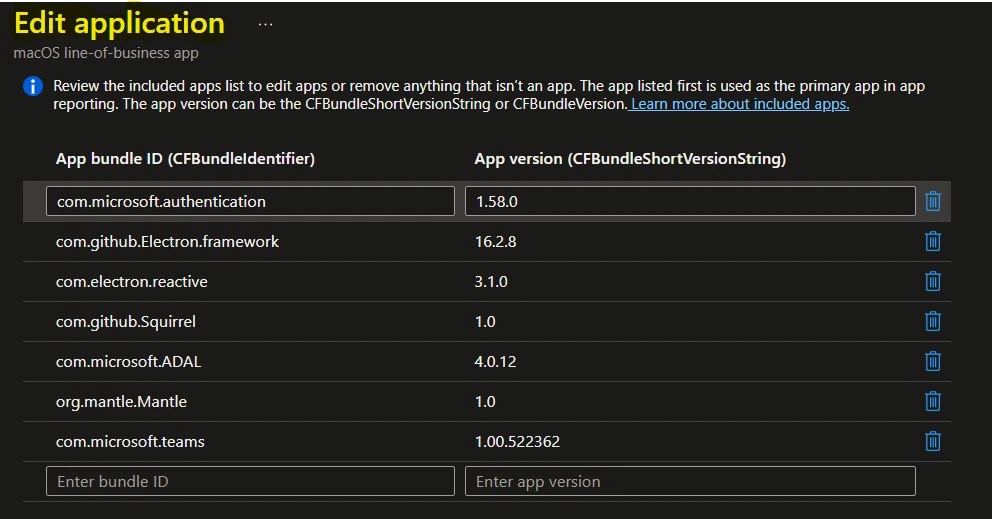Click the blue information icon
The image size is (992, 519).
(x=33, y=86)
